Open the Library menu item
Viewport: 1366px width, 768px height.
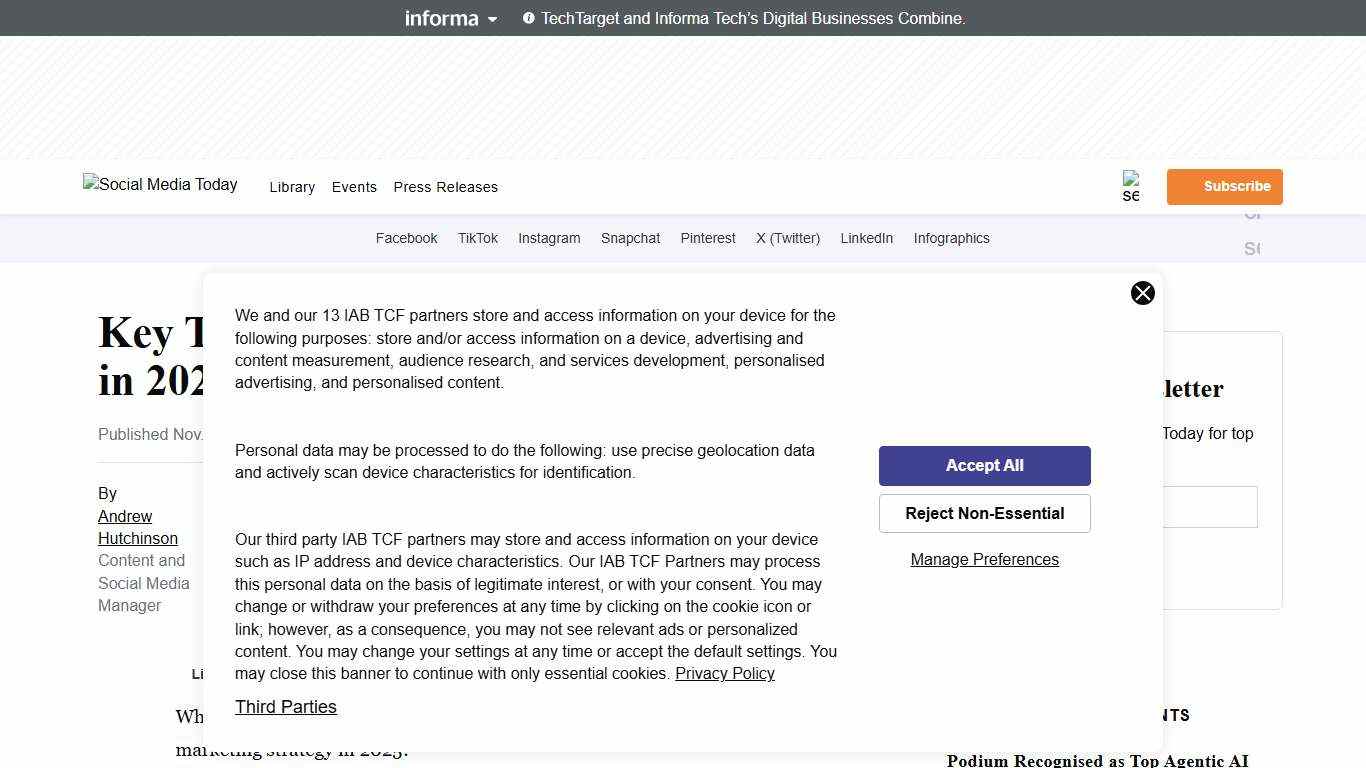[292, 187]
